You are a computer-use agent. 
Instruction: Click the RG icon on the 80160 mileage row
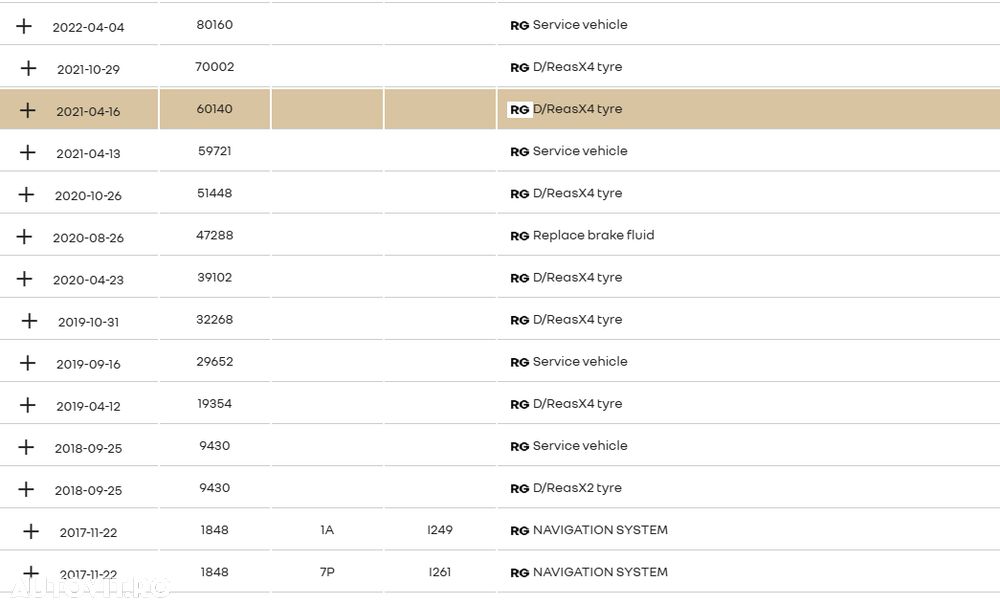pos(519,26)
